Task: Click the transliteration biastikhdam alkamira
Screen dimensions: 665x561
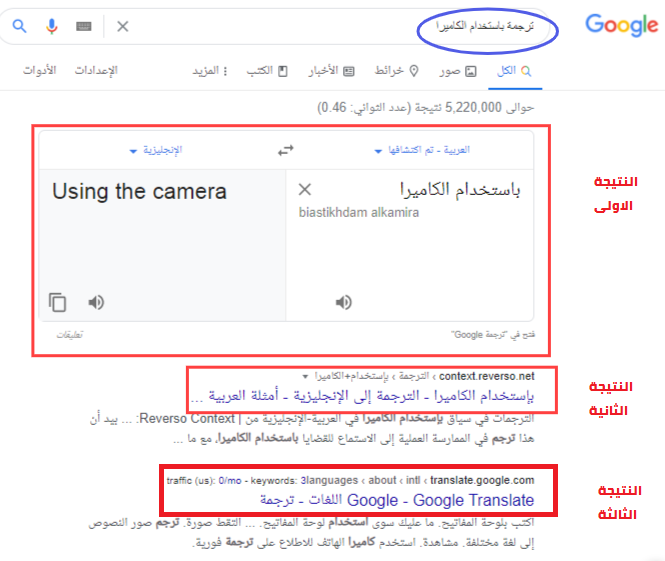Action: pos(359,212)
